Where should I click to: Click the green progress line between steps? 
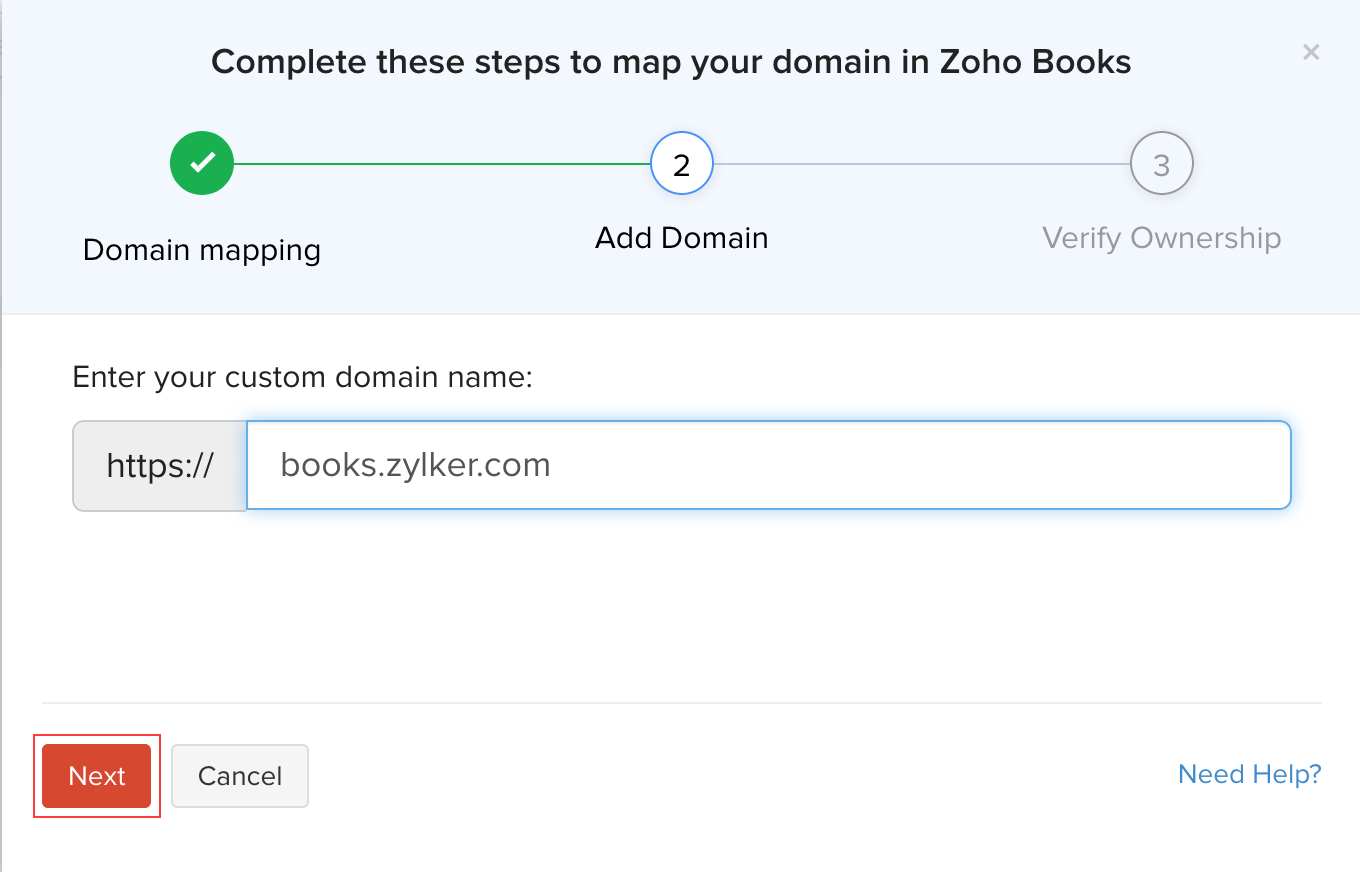coord(440,164)
